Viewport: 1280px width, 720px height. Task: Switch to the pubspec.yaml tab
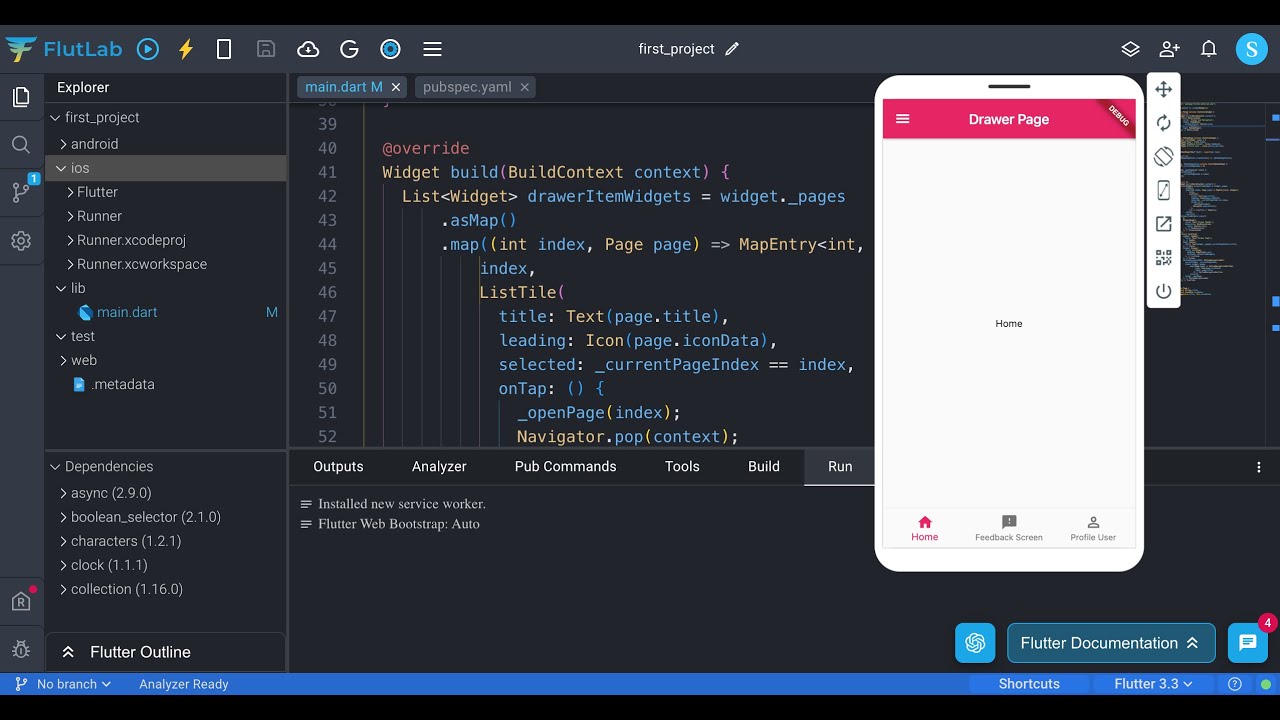pyautogui.click(x=467, y=87)
